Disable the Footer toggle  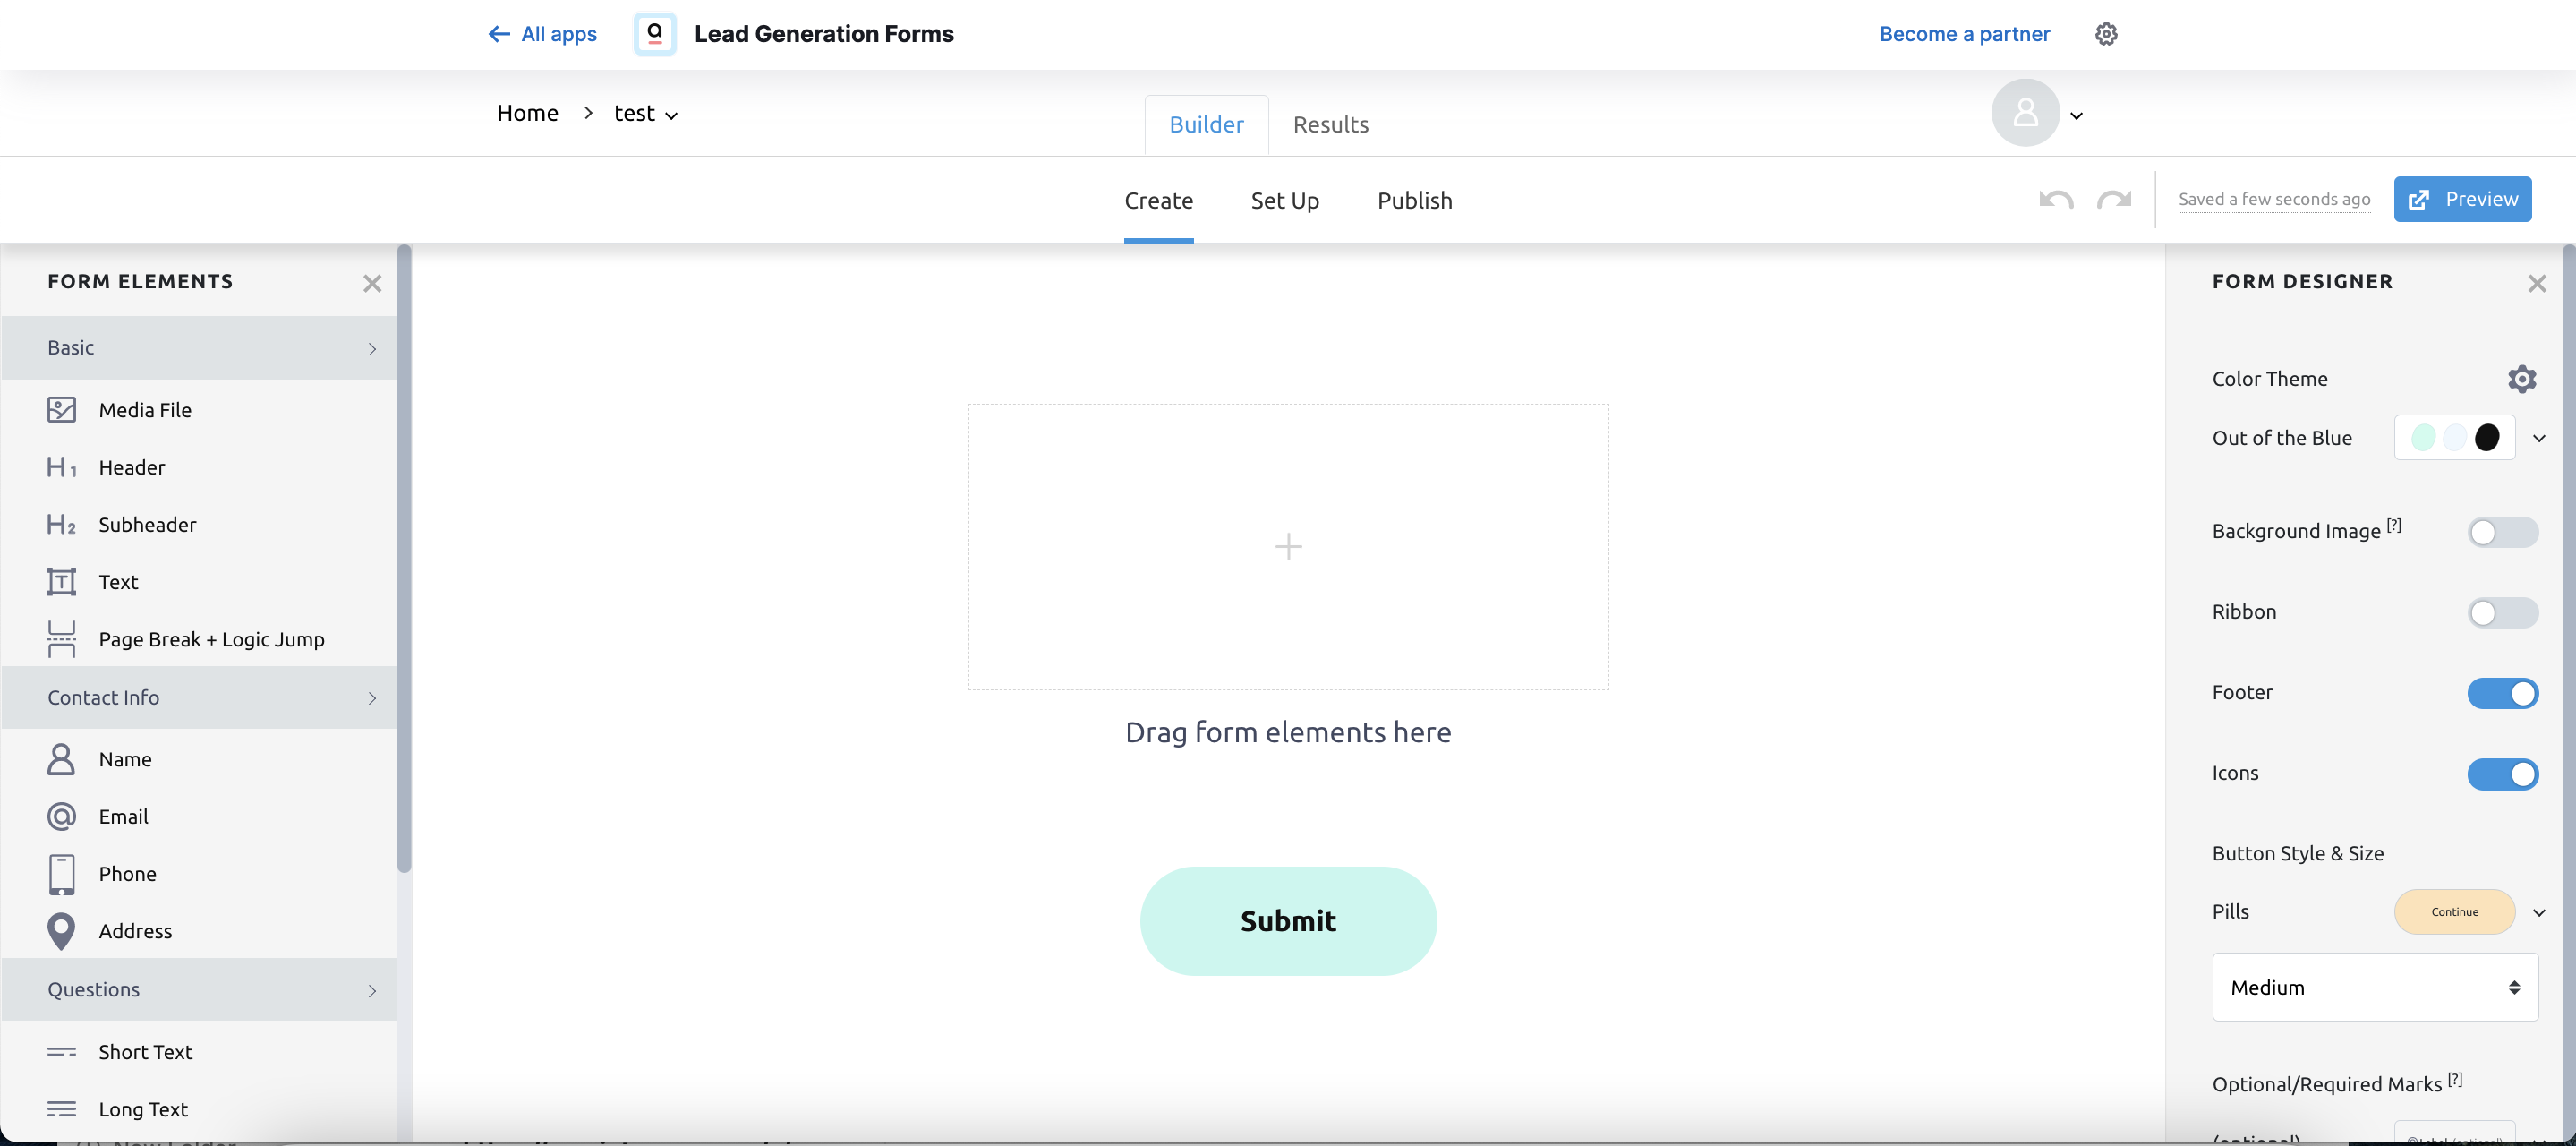click(x=2502, y=693)
